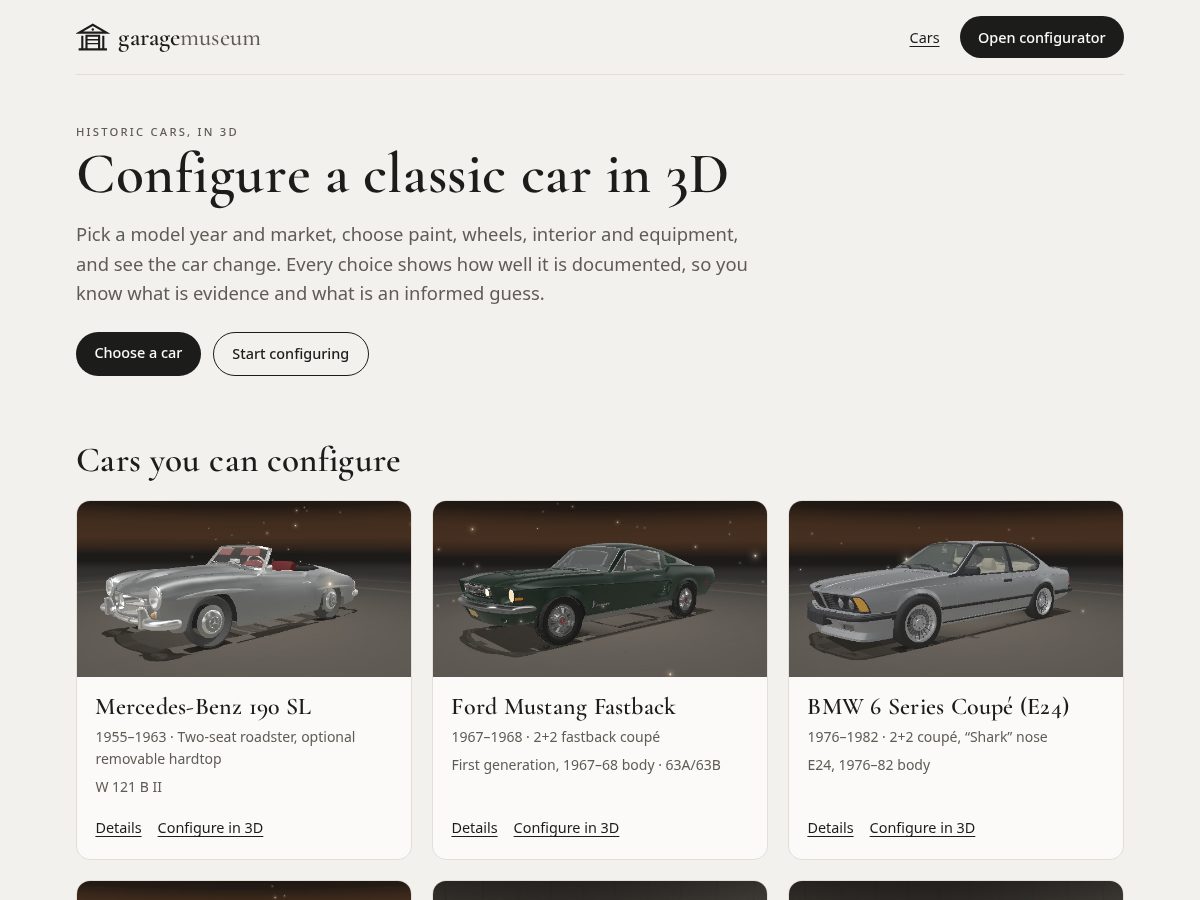The width and height of the screenshot is (1200, 900).
Task: Click the 1955–1963 two-seat roadster description
Action: coord(225,748)
